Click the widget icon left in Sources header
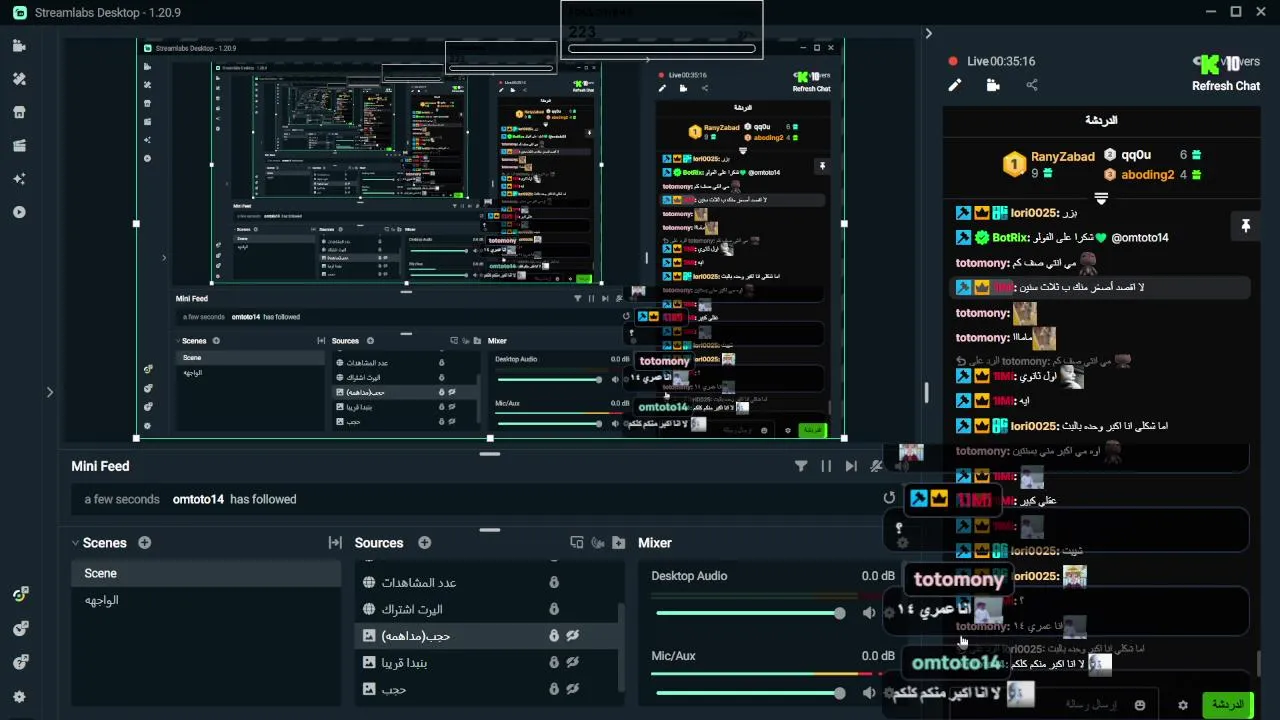The height and width of the screenshot is (720, 1280). click(577, 543)
